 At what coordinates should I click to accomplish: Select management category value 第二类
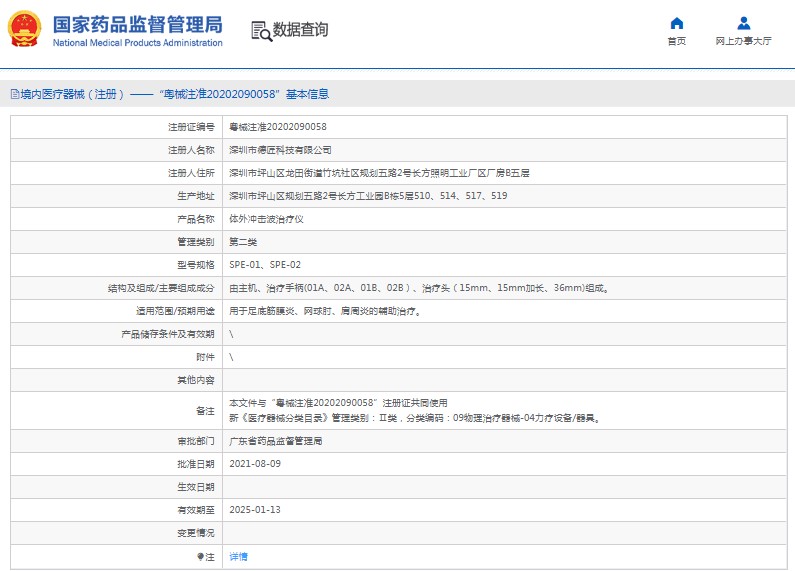pos(243,242)
